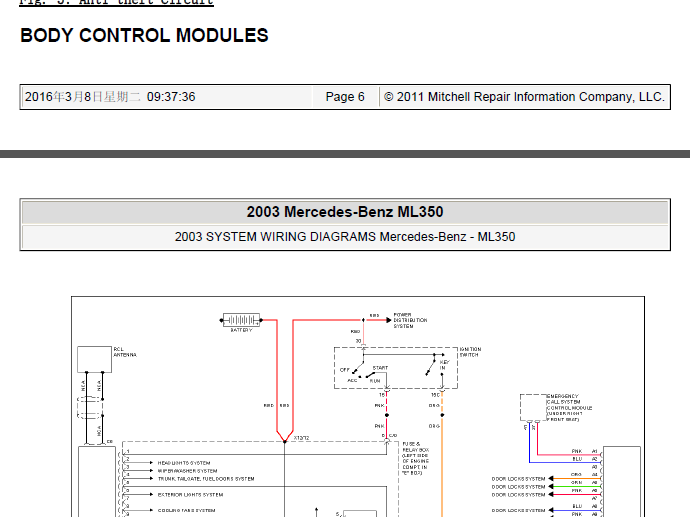Click the X13/12 junction label

coord(301,438)
